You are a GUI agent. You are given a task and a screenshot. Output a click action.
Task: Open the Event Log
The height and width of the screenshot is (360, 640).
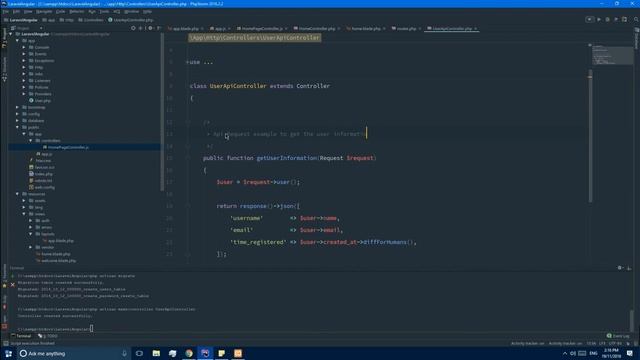pyautogui.click(x=618, y=336)
